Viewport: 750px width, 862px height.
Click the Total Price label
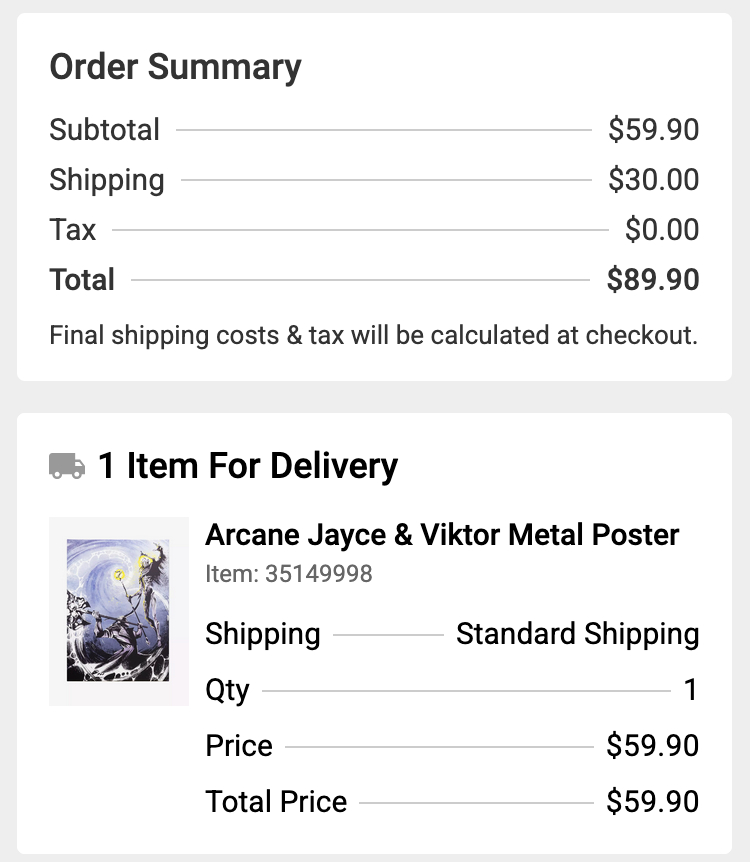(x=276, y=802)
